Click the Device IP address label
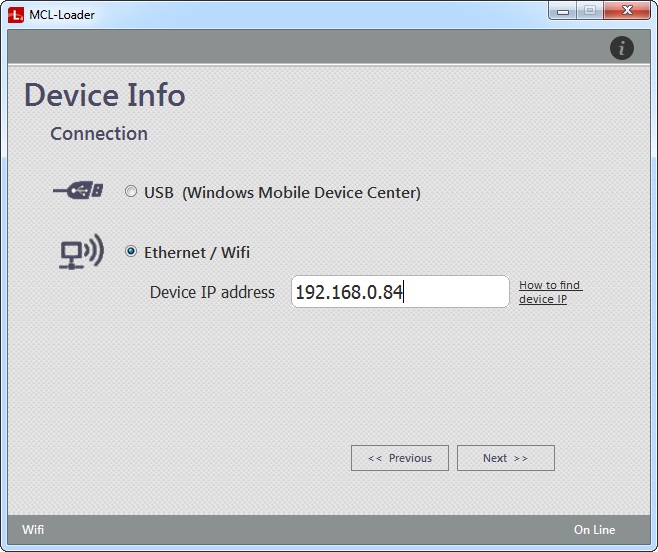 [x=212, y=292]
